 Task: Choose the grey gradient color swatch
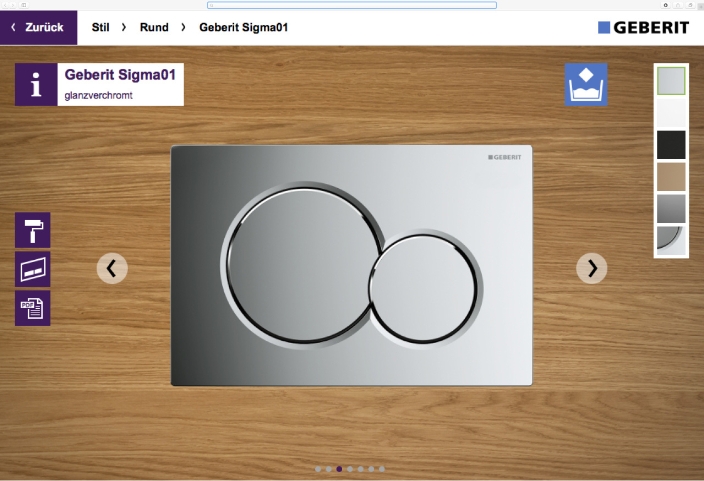click(x=671, y=209)
